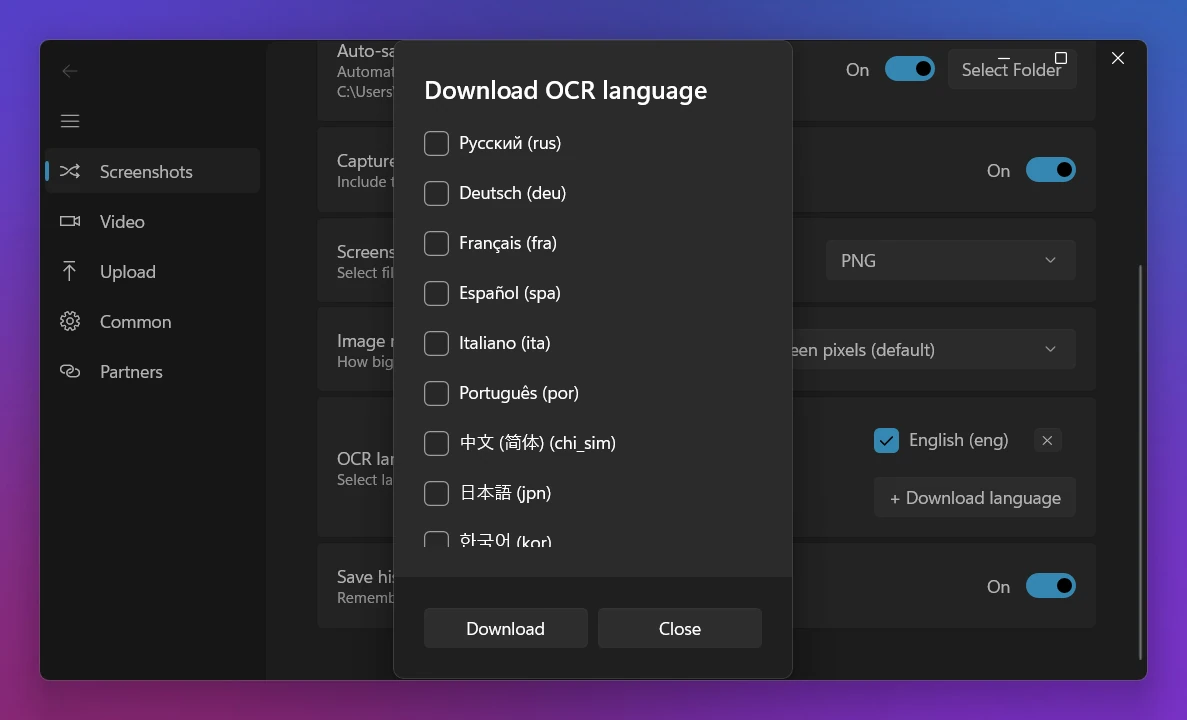Toggle the Capture cursor switch
Screen dimensions: 1187x720
coord(1051,170)
